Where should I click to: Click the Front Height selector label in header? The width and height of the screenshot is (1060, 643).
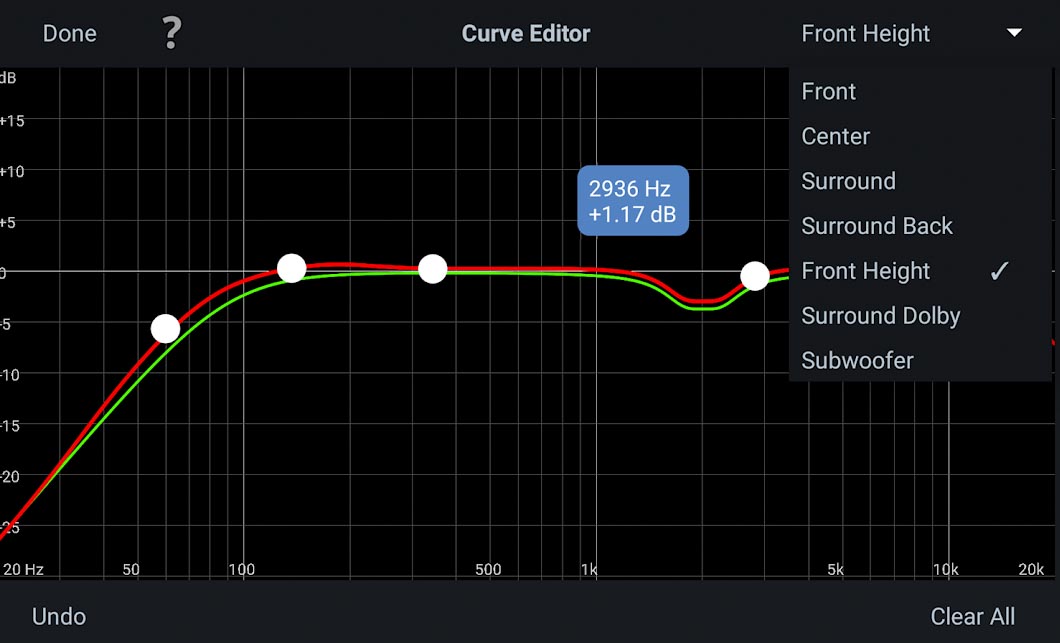pyautogui.click(x=865, y=33)
